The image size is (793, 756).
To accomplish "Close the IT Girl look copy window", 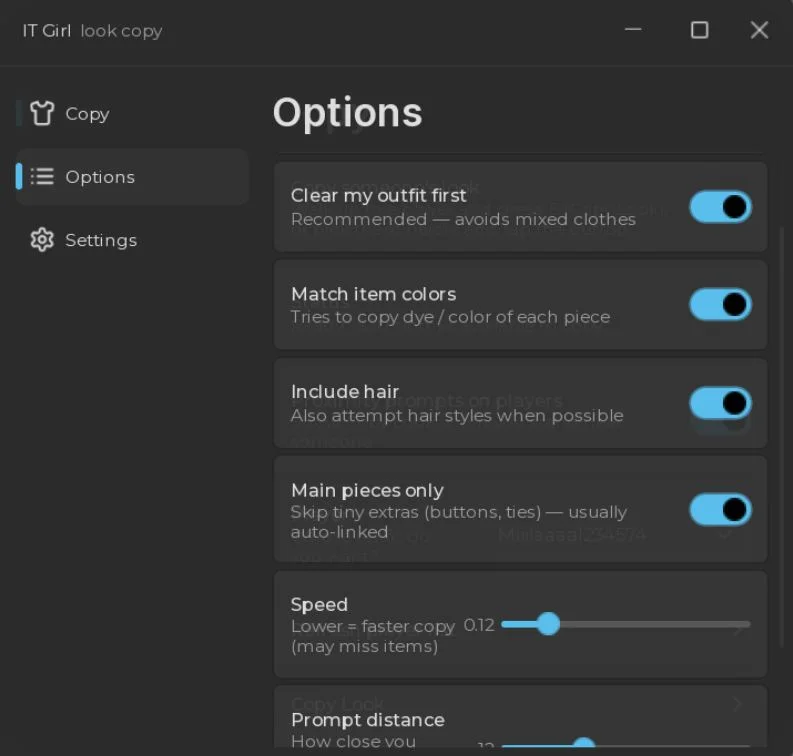I will tap(759, 30).
